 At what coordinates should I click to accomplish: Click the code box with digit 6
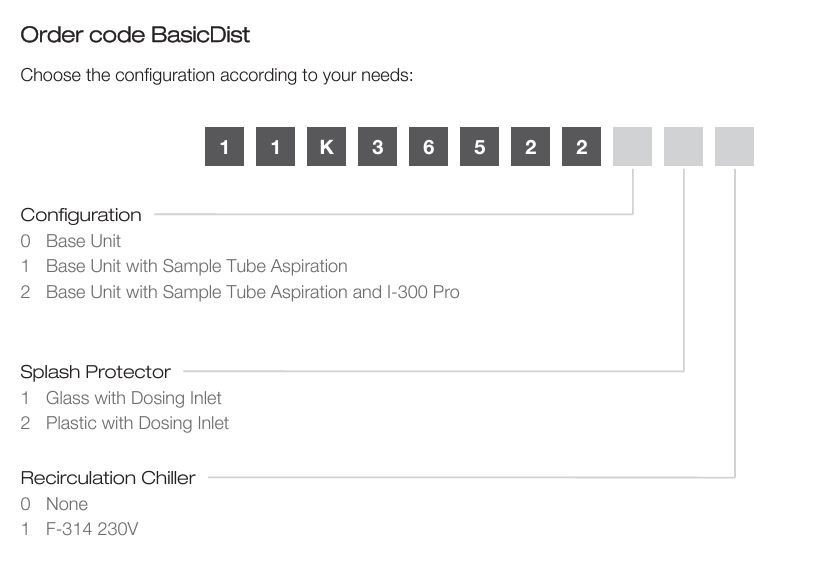[x=428, y=146]
